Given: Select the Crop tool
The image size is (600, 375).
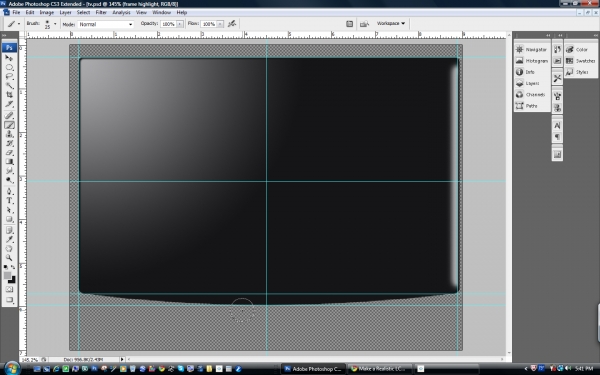Looking at the screenshot, I should [x=9, y=95].
